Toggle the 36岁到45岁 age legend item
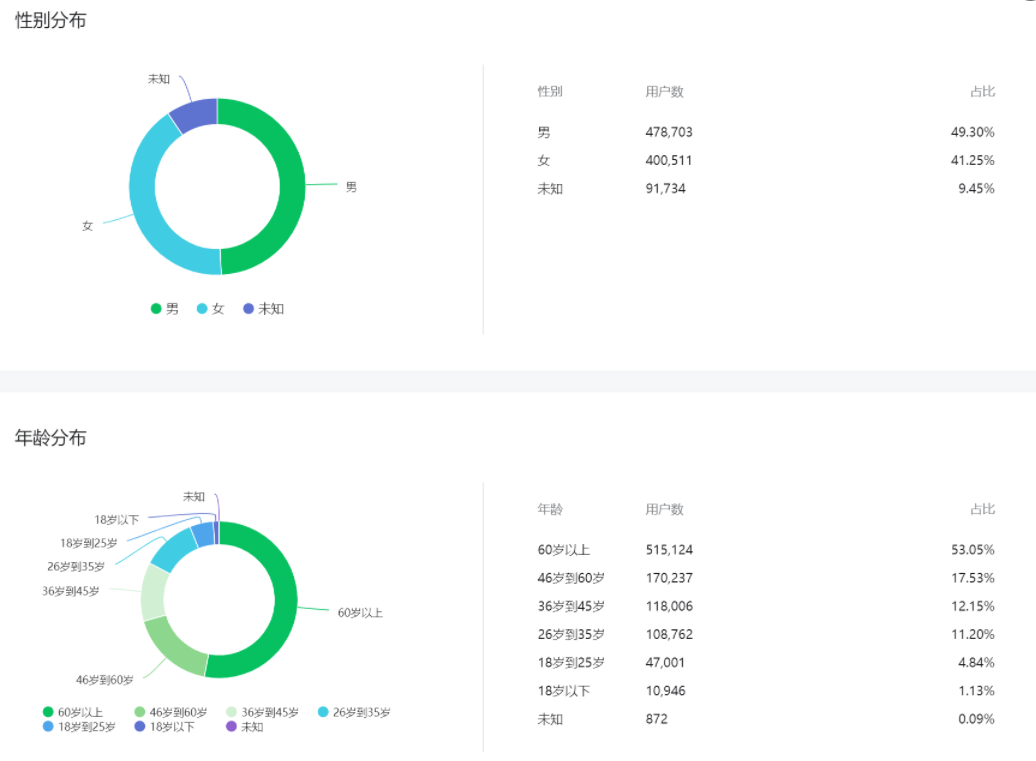 [262, 712]
